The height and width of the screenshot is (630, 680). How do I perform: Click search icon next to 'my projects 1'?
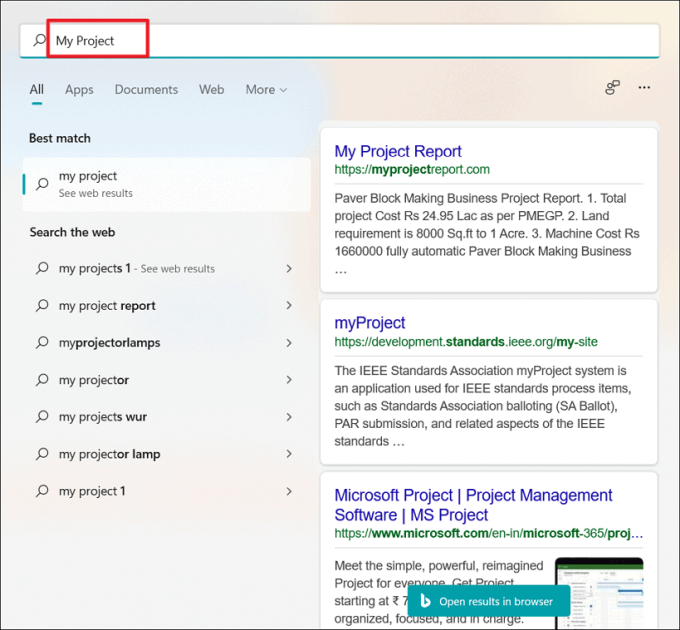click(x=42, y=268)
